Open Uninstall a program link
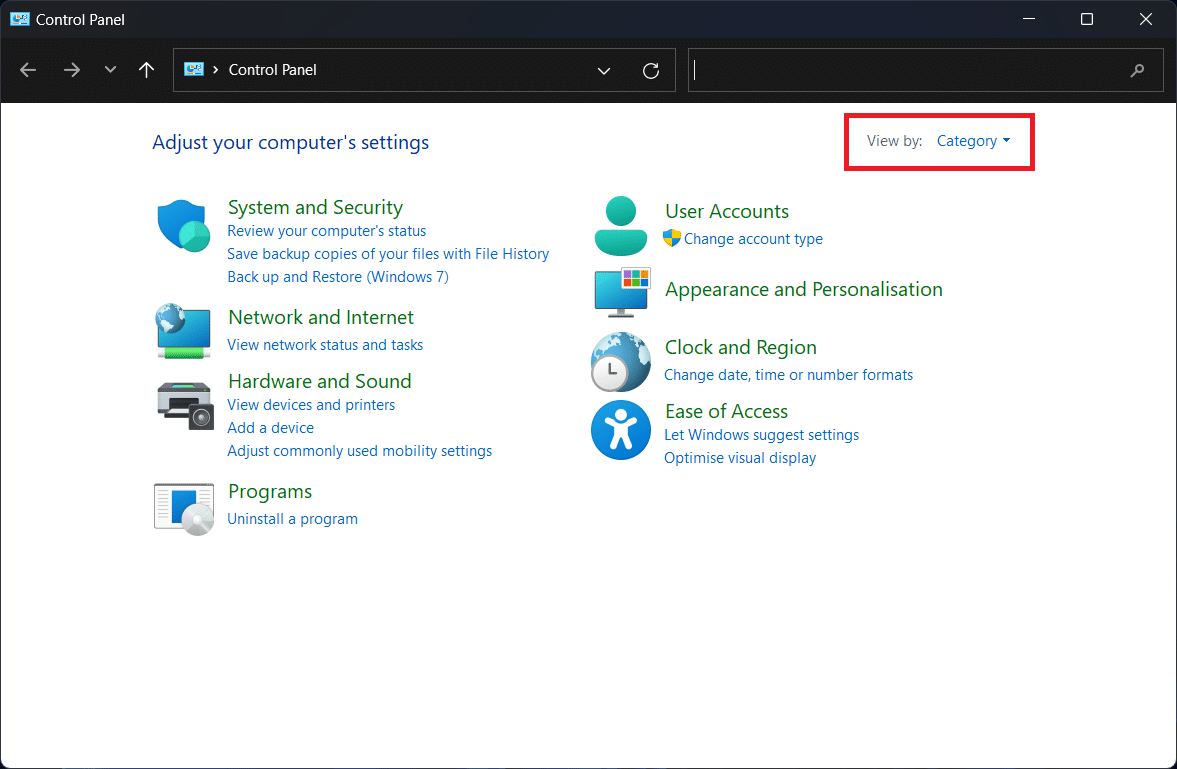The width and height of the screenshot is (1177, 769). coord(292,519)
